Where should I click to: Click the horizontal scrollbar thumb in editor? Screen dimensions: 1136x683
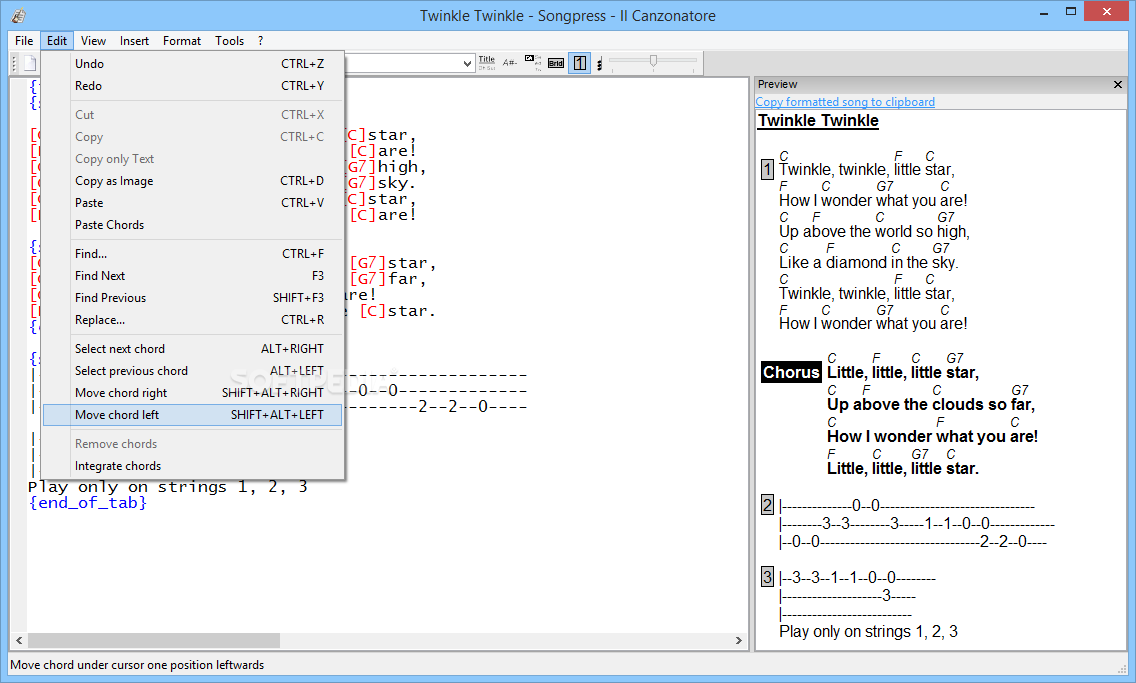coord(154,640)
